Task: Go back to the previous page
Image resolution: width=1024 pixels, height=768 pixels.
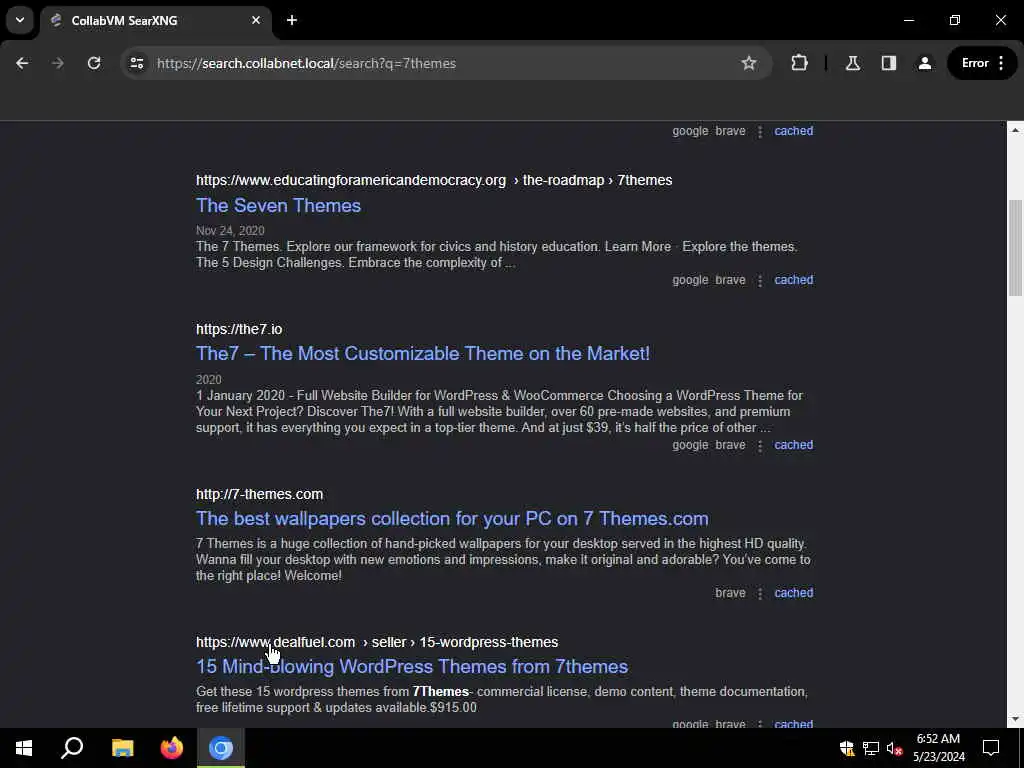Action: coord(22,63)
